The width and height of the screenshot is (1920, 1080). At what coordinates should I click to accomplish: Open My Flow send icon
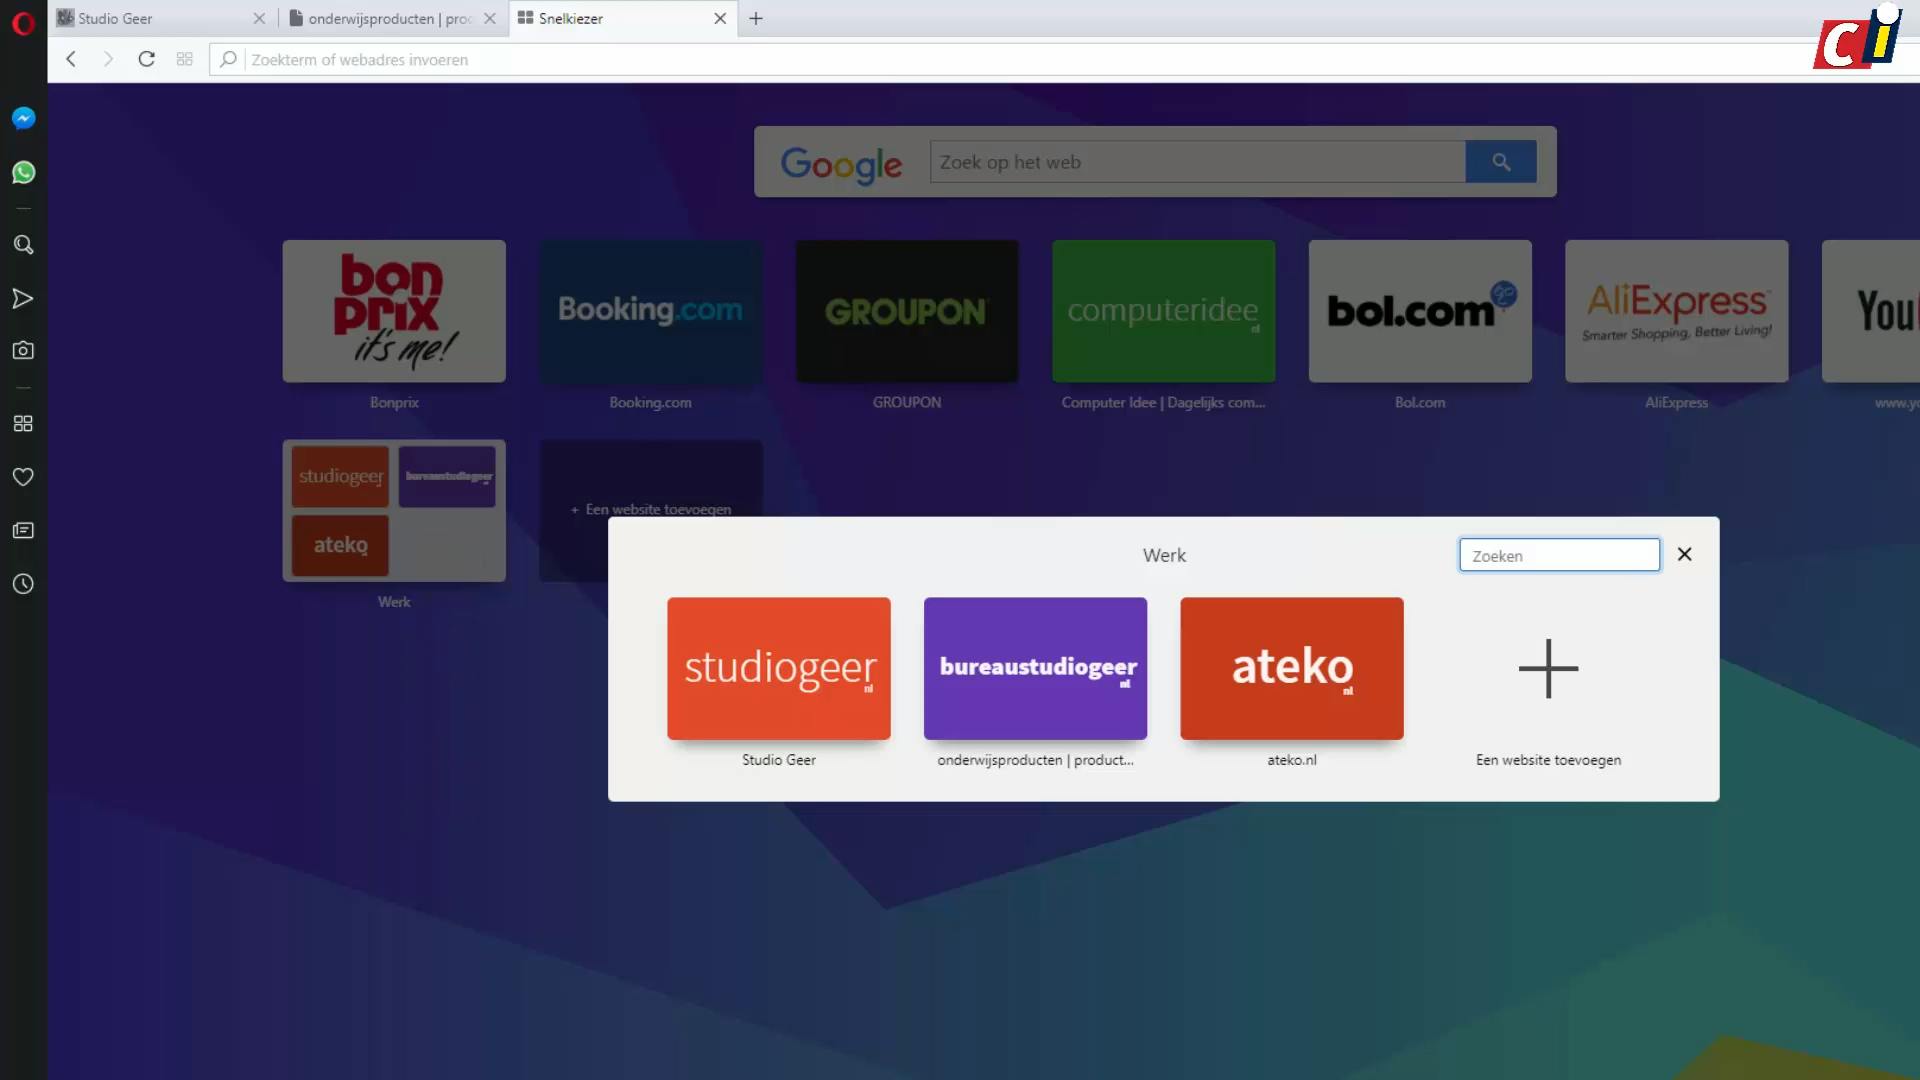tap(23, 298)
